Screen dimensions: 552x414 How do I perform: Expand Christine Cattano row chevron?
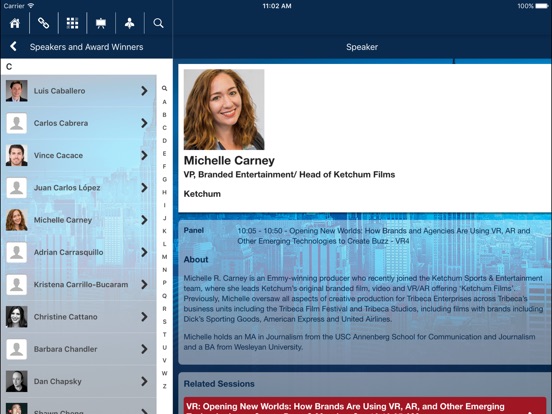point(144,317)
